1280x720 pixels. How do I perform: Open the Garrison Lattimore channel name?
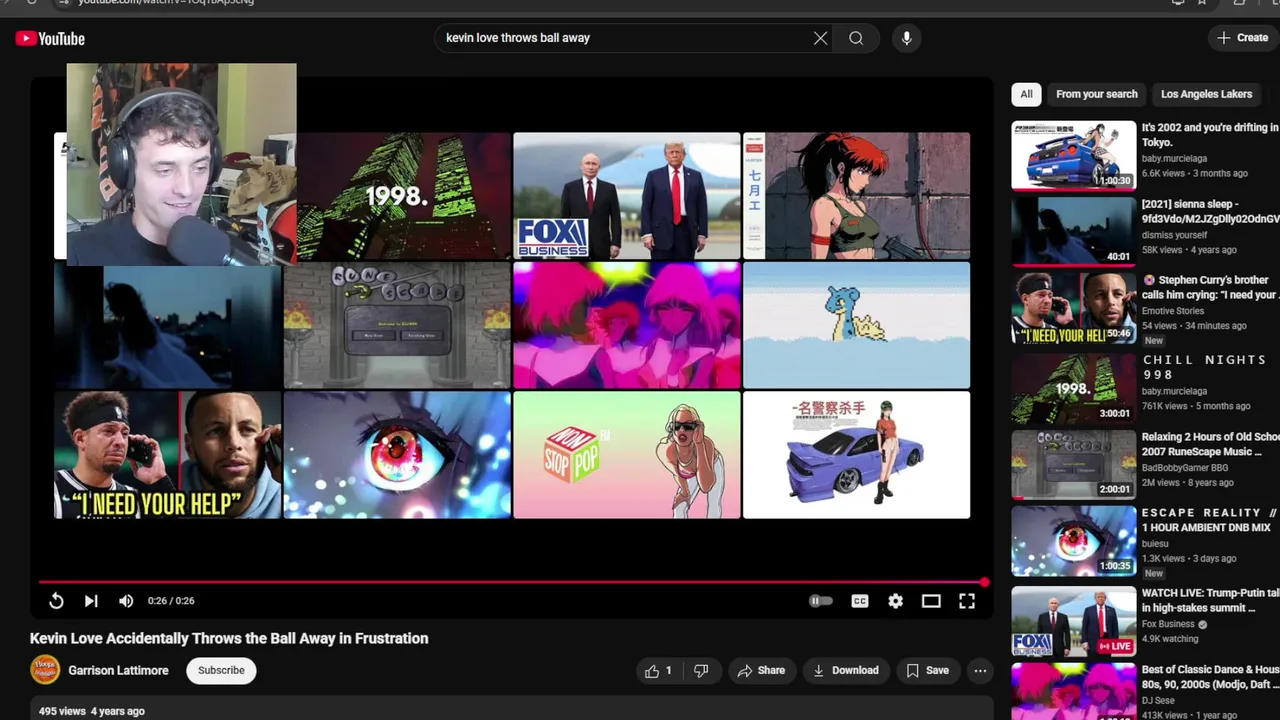(x=118, y=670)
